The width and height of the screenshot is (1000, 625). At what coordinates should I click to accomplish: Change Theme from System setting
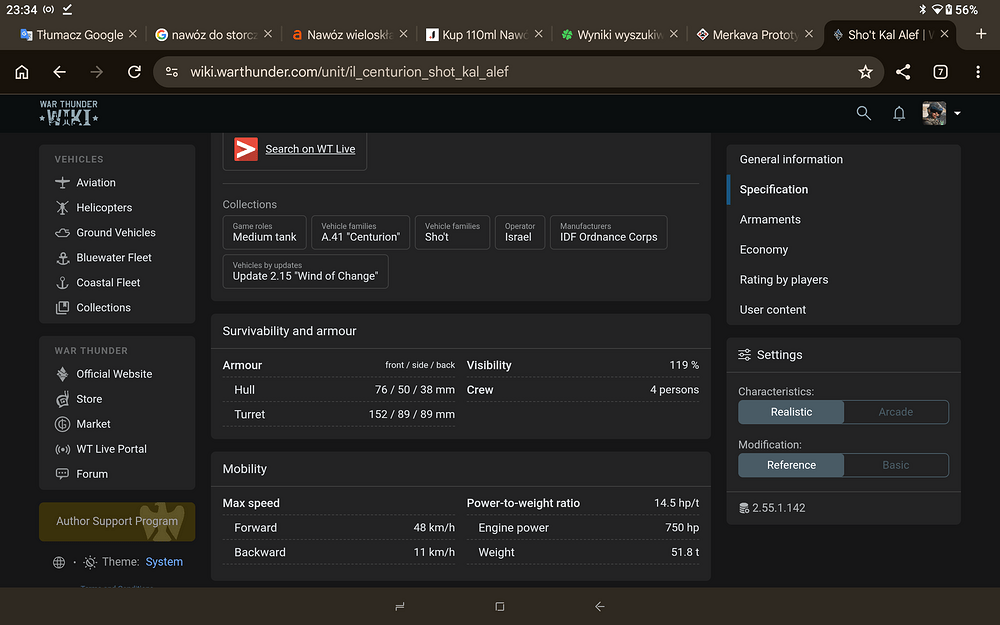[164, 562]
